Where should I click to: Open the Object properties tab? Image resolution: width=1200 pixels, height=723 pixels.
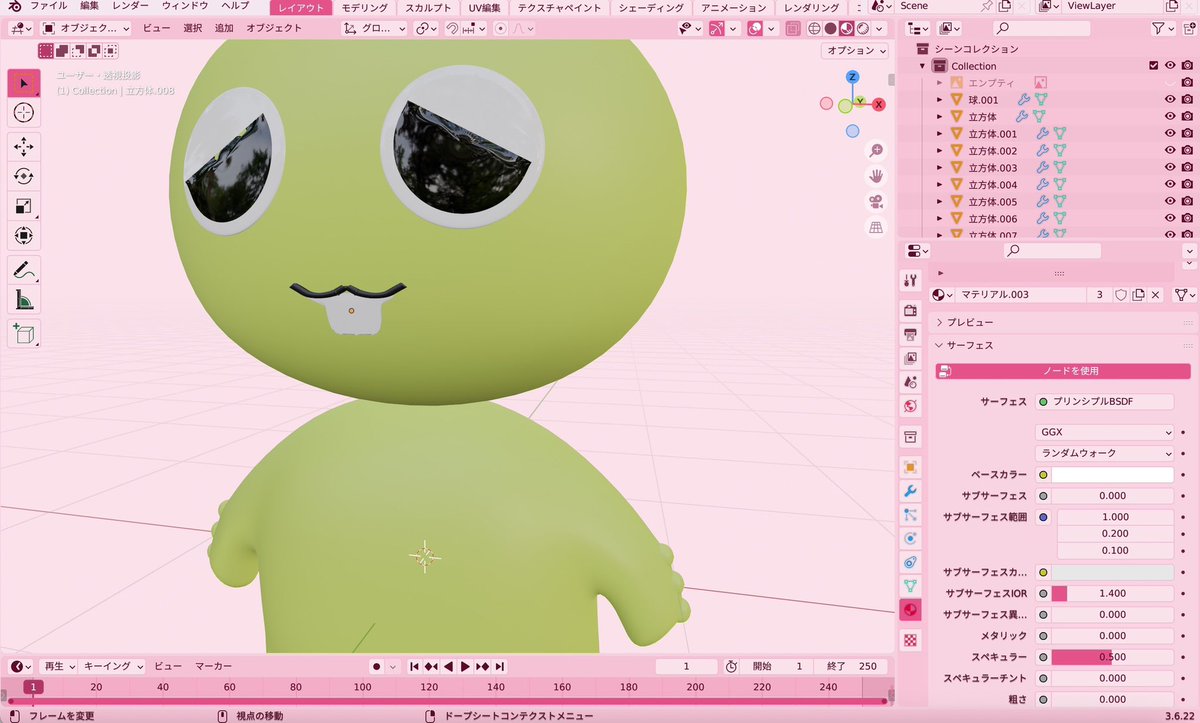[910, 467]
